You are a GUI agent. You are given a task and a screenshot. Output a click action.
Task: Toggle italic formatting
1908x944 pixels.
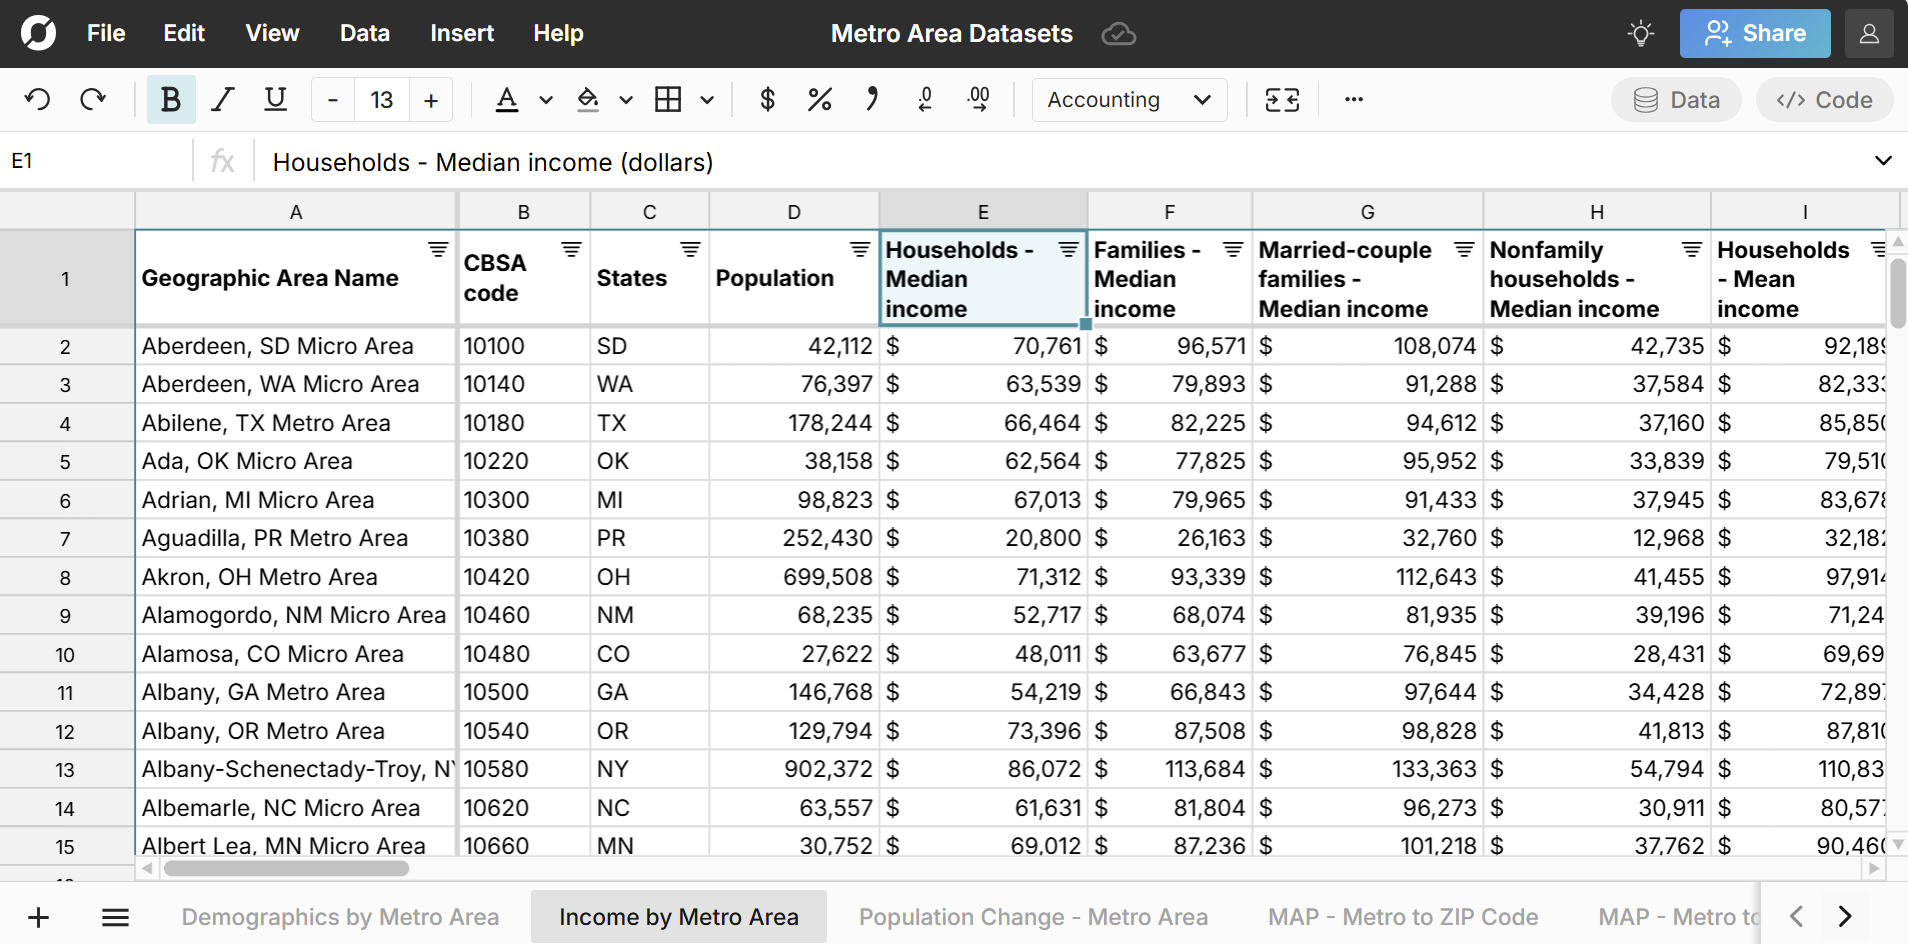pos(223,100)
